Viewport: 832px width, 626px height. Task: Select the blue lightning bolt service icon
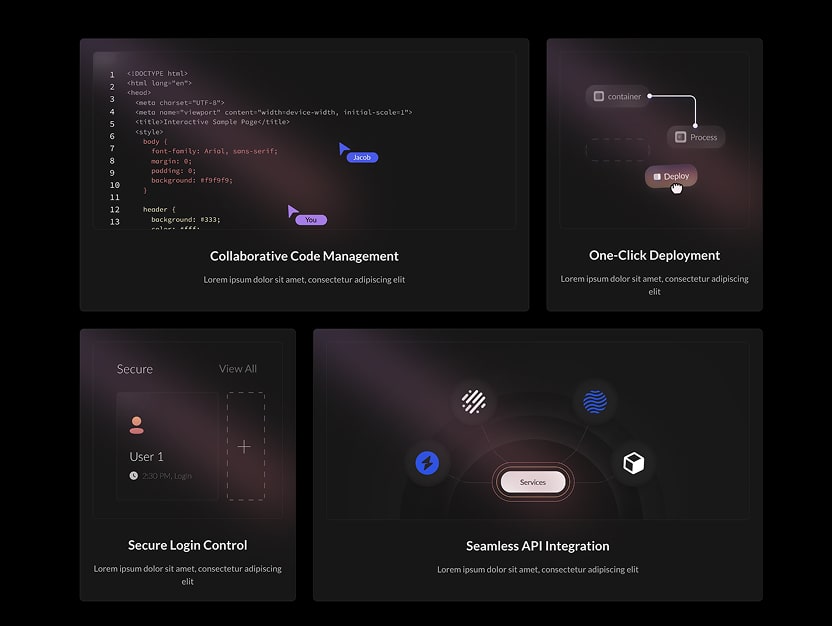pos(428,463)
